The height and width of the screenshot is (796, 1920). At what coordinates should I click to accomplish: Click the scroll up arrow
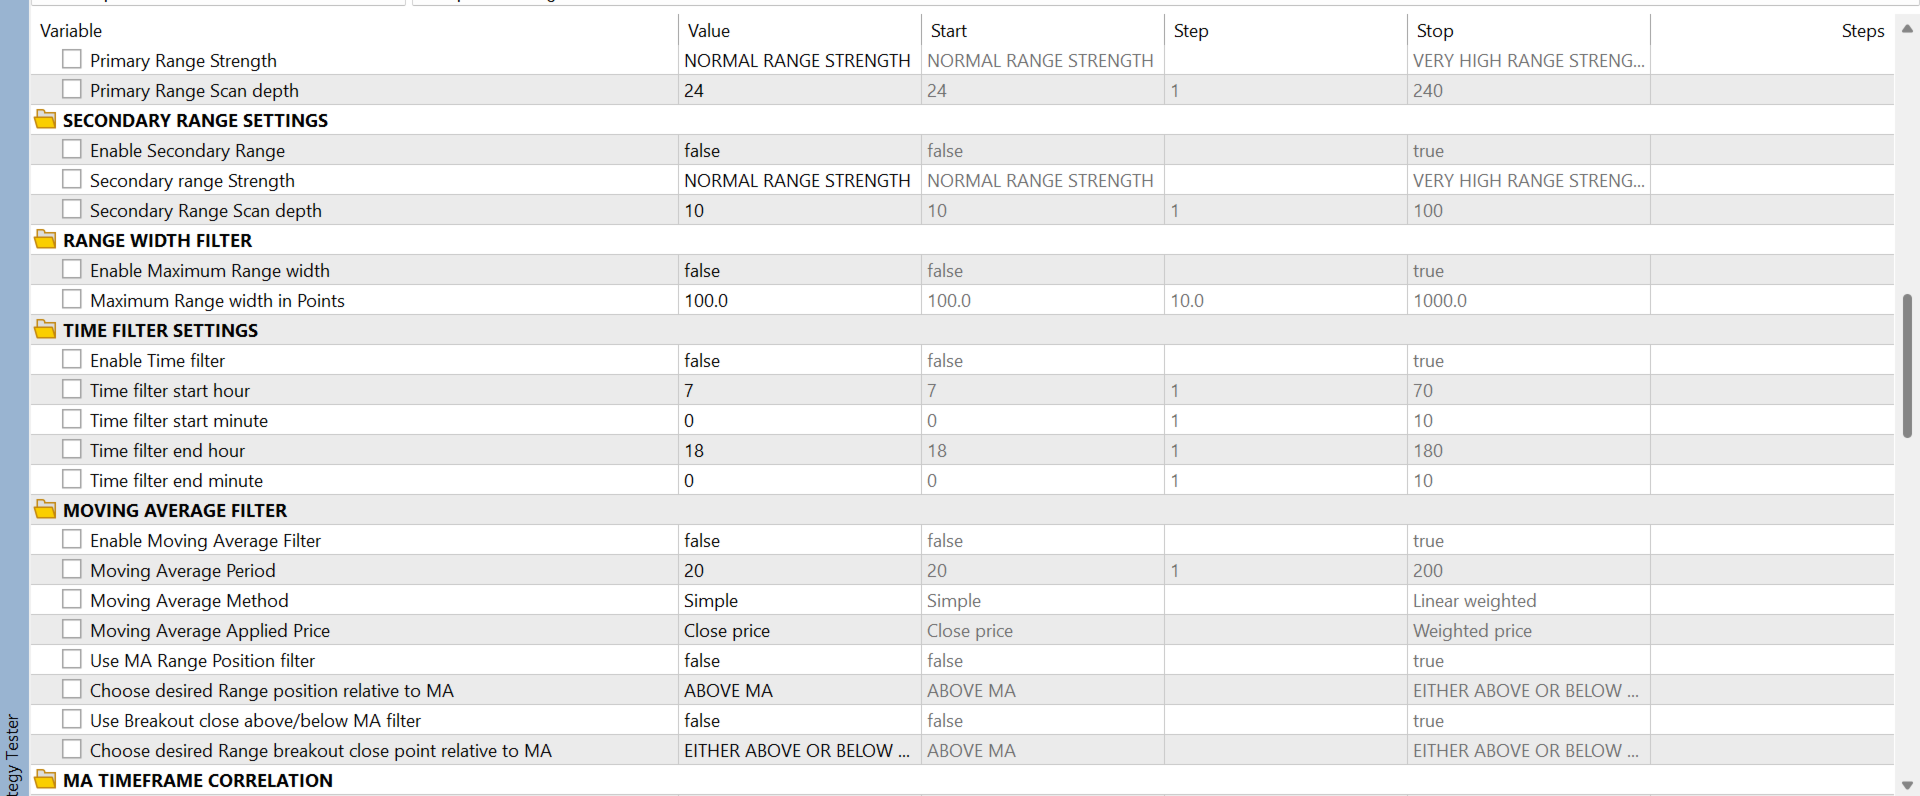(x=1907, y=29)
